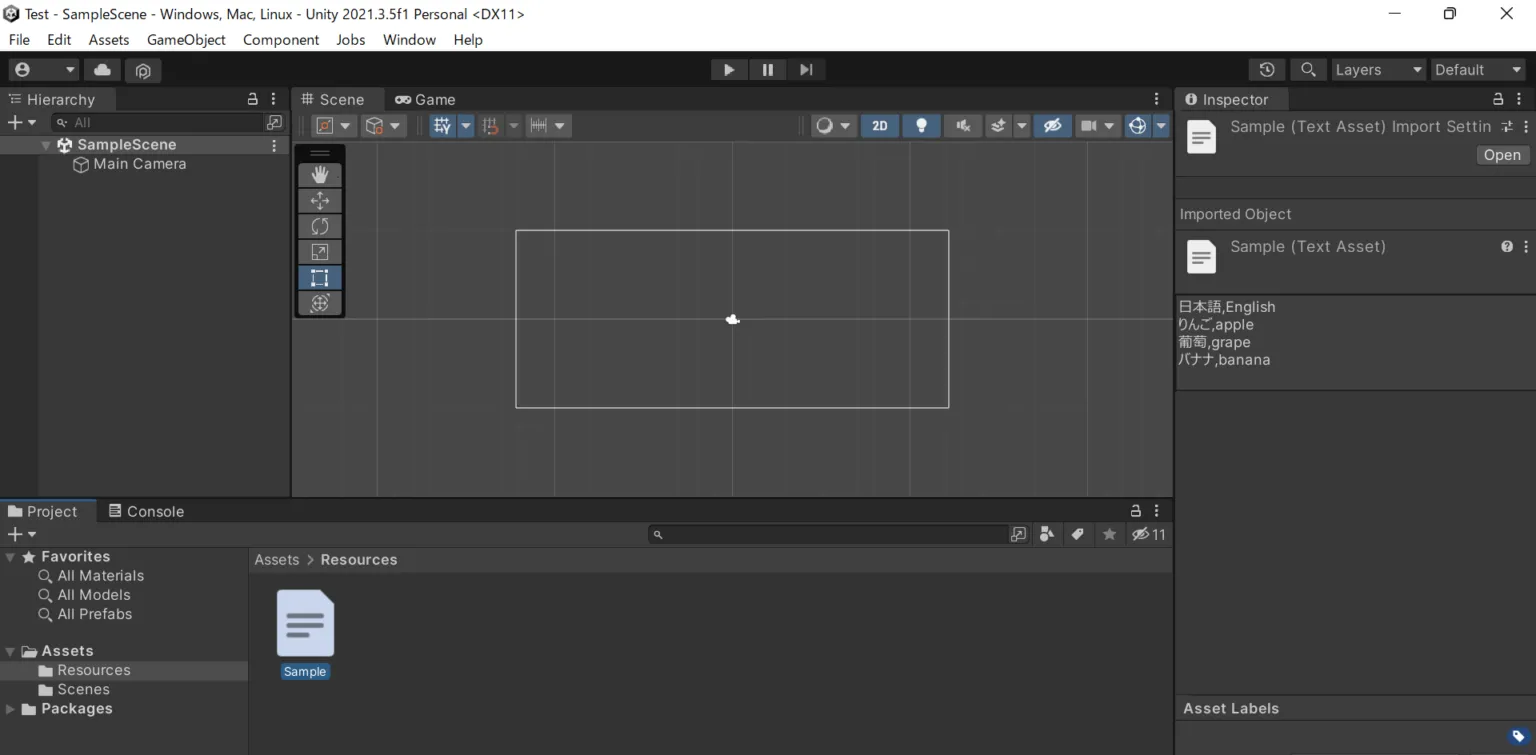1536x755 pixels.
Task: Select the Sample text asset thumbnail
Action: (305, 623)
